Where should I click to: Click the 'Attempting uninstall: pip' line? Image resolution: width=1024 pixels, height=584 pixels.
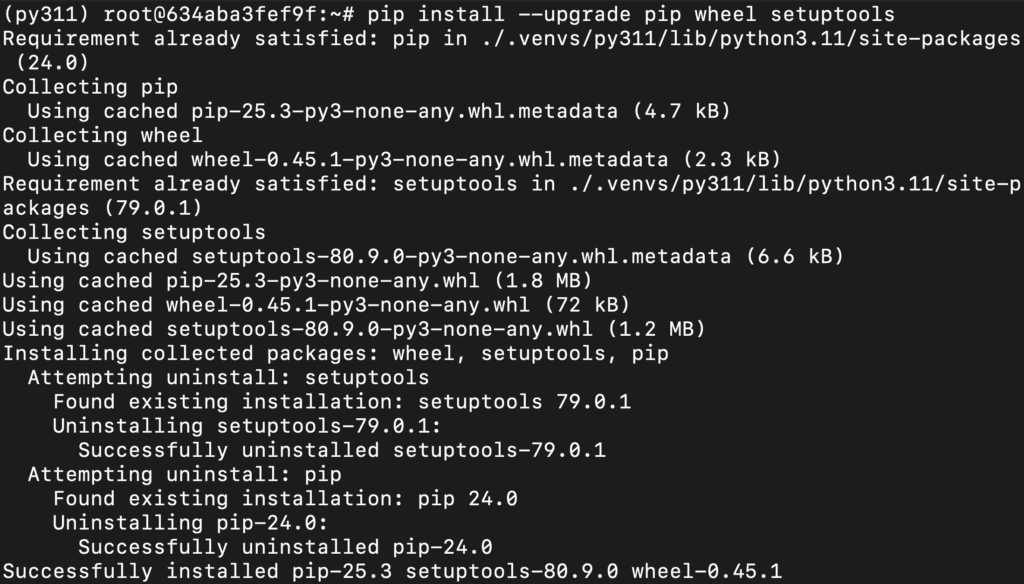click(184, 475)
